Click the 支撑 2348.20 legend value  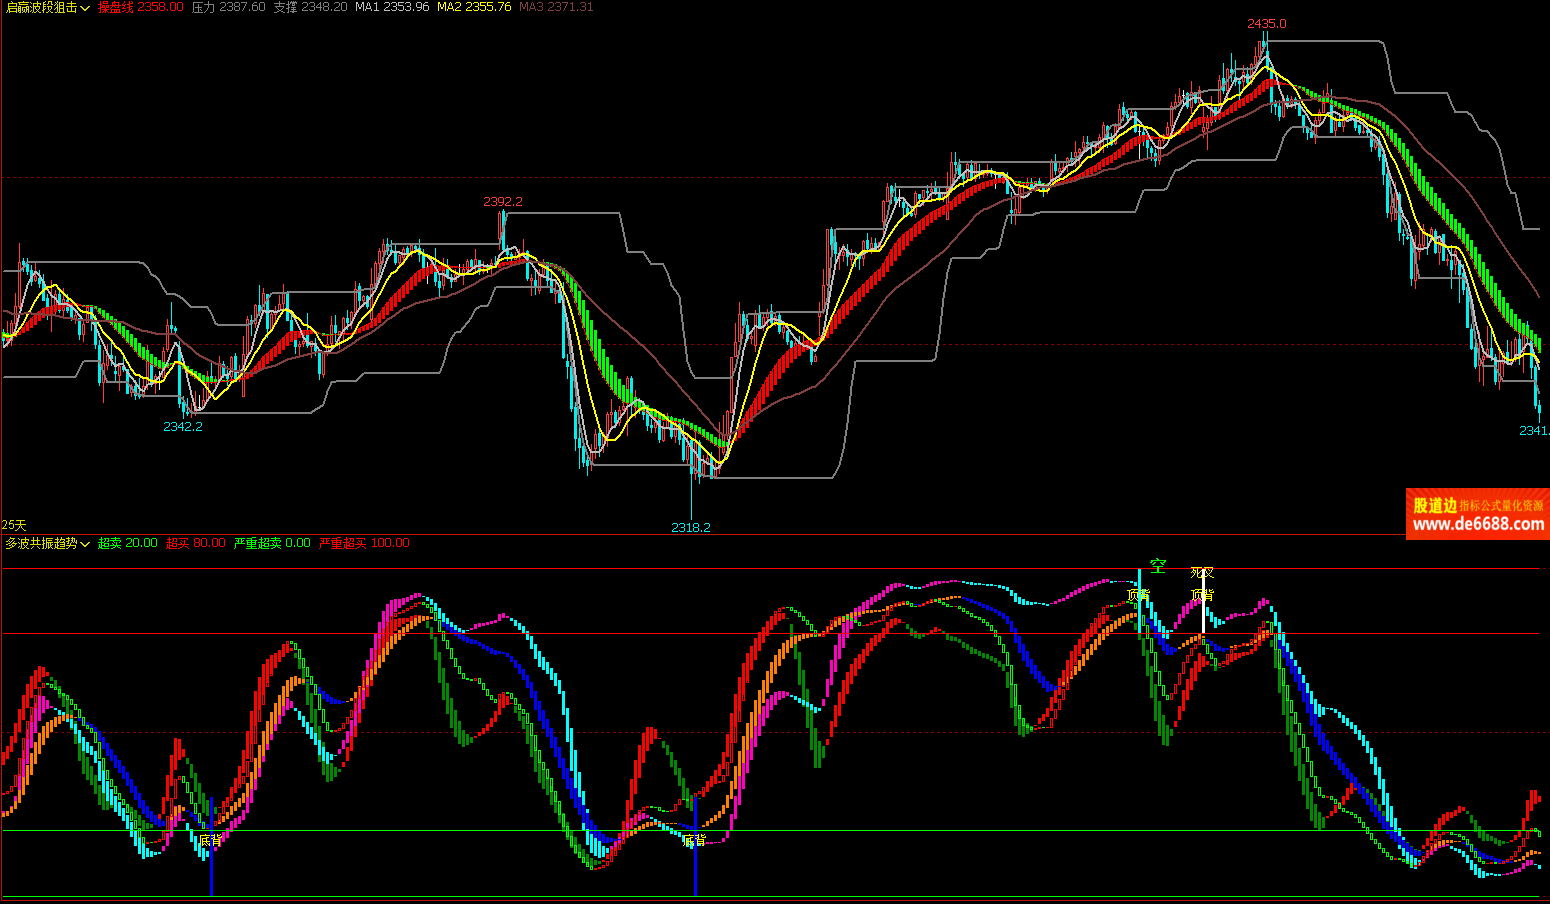(x=310, y=7)
